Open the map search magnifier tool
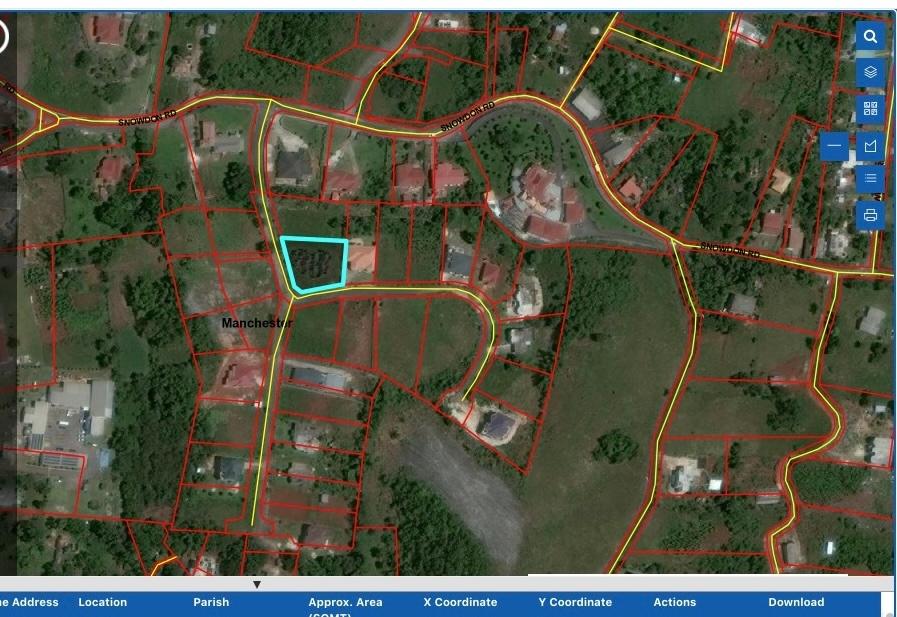 click(870, 37)
